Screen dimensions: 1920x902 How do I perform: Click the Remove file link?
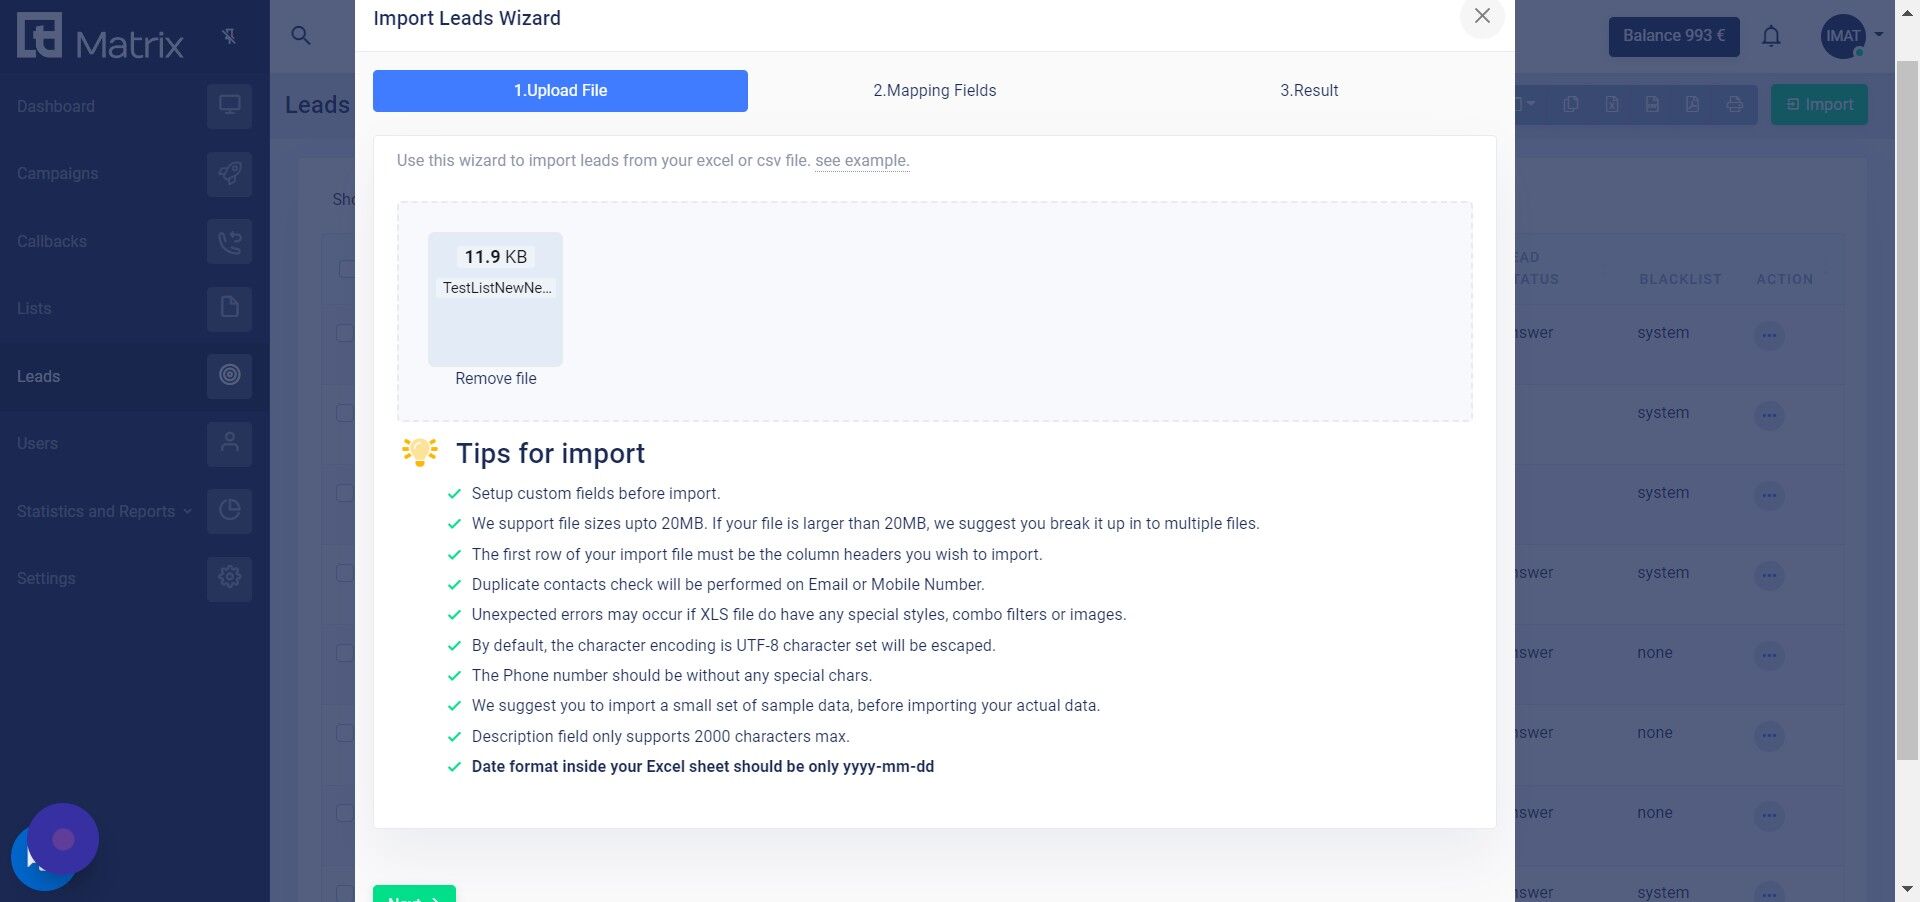point(495,379)
